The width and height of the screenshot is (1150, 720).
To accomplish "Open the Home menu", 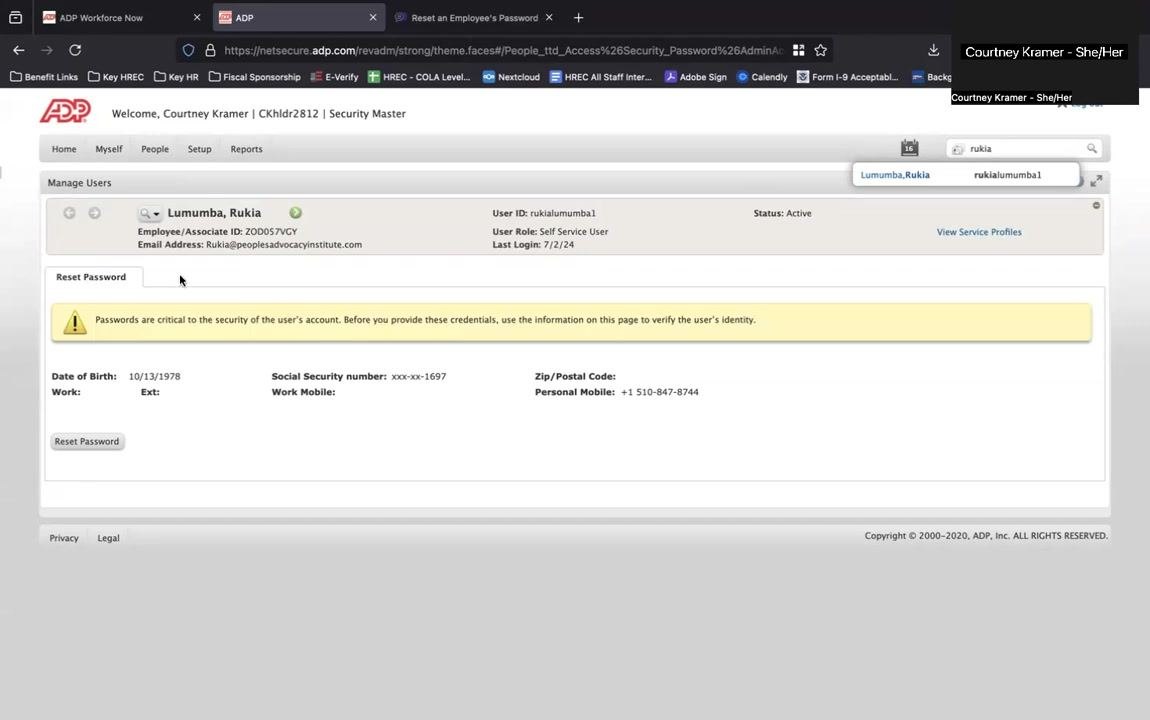I will pos(64,149).
